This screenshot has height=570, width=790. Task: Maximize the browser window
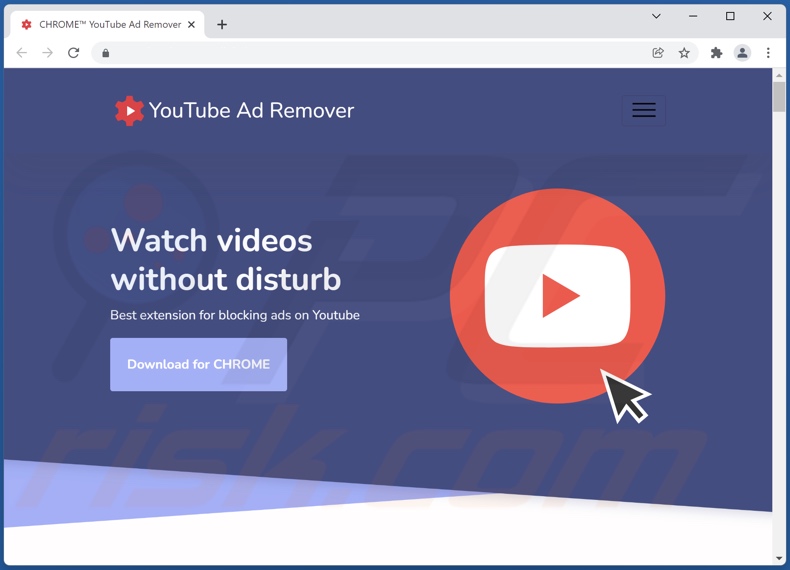pos(730,16)
